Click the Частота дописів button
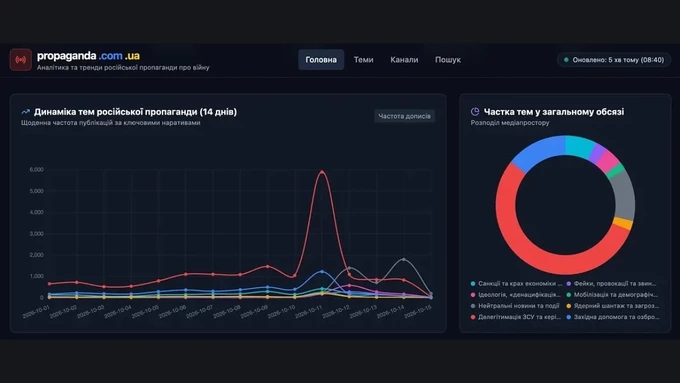The width and height of the screenshot is (680, 383). coord(405,116)
